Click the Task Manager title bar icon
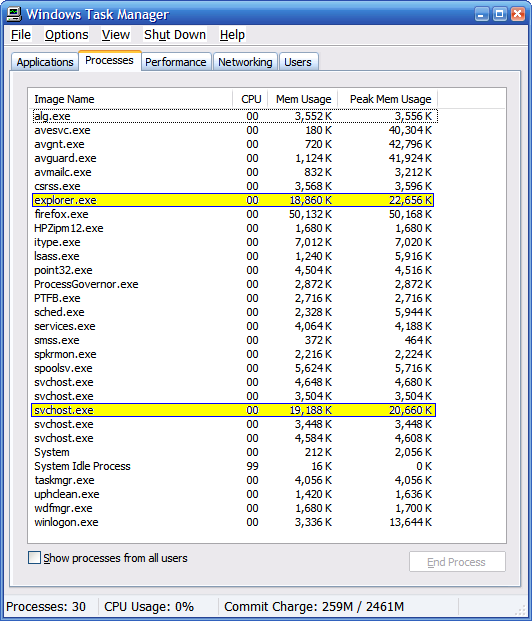This screenshot has width=532, height=621. [x=13, y=14]
